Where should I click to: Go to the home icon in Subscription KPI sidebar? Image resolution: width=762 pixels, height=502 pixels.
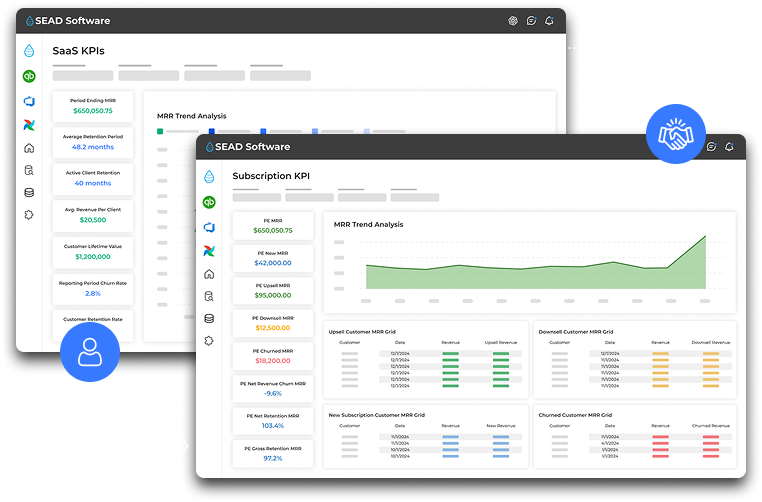[209, 274]
